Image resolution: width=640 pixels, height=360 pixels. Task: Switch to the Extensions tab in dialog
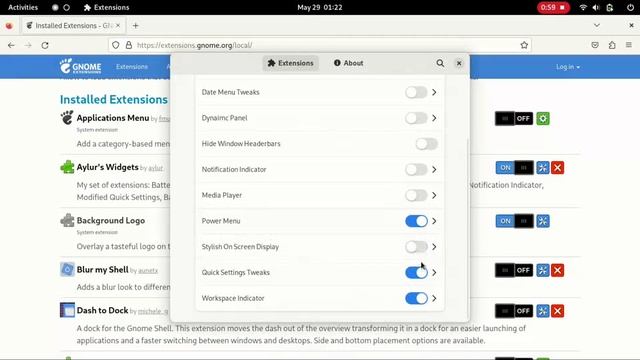(x=291, y=63)
